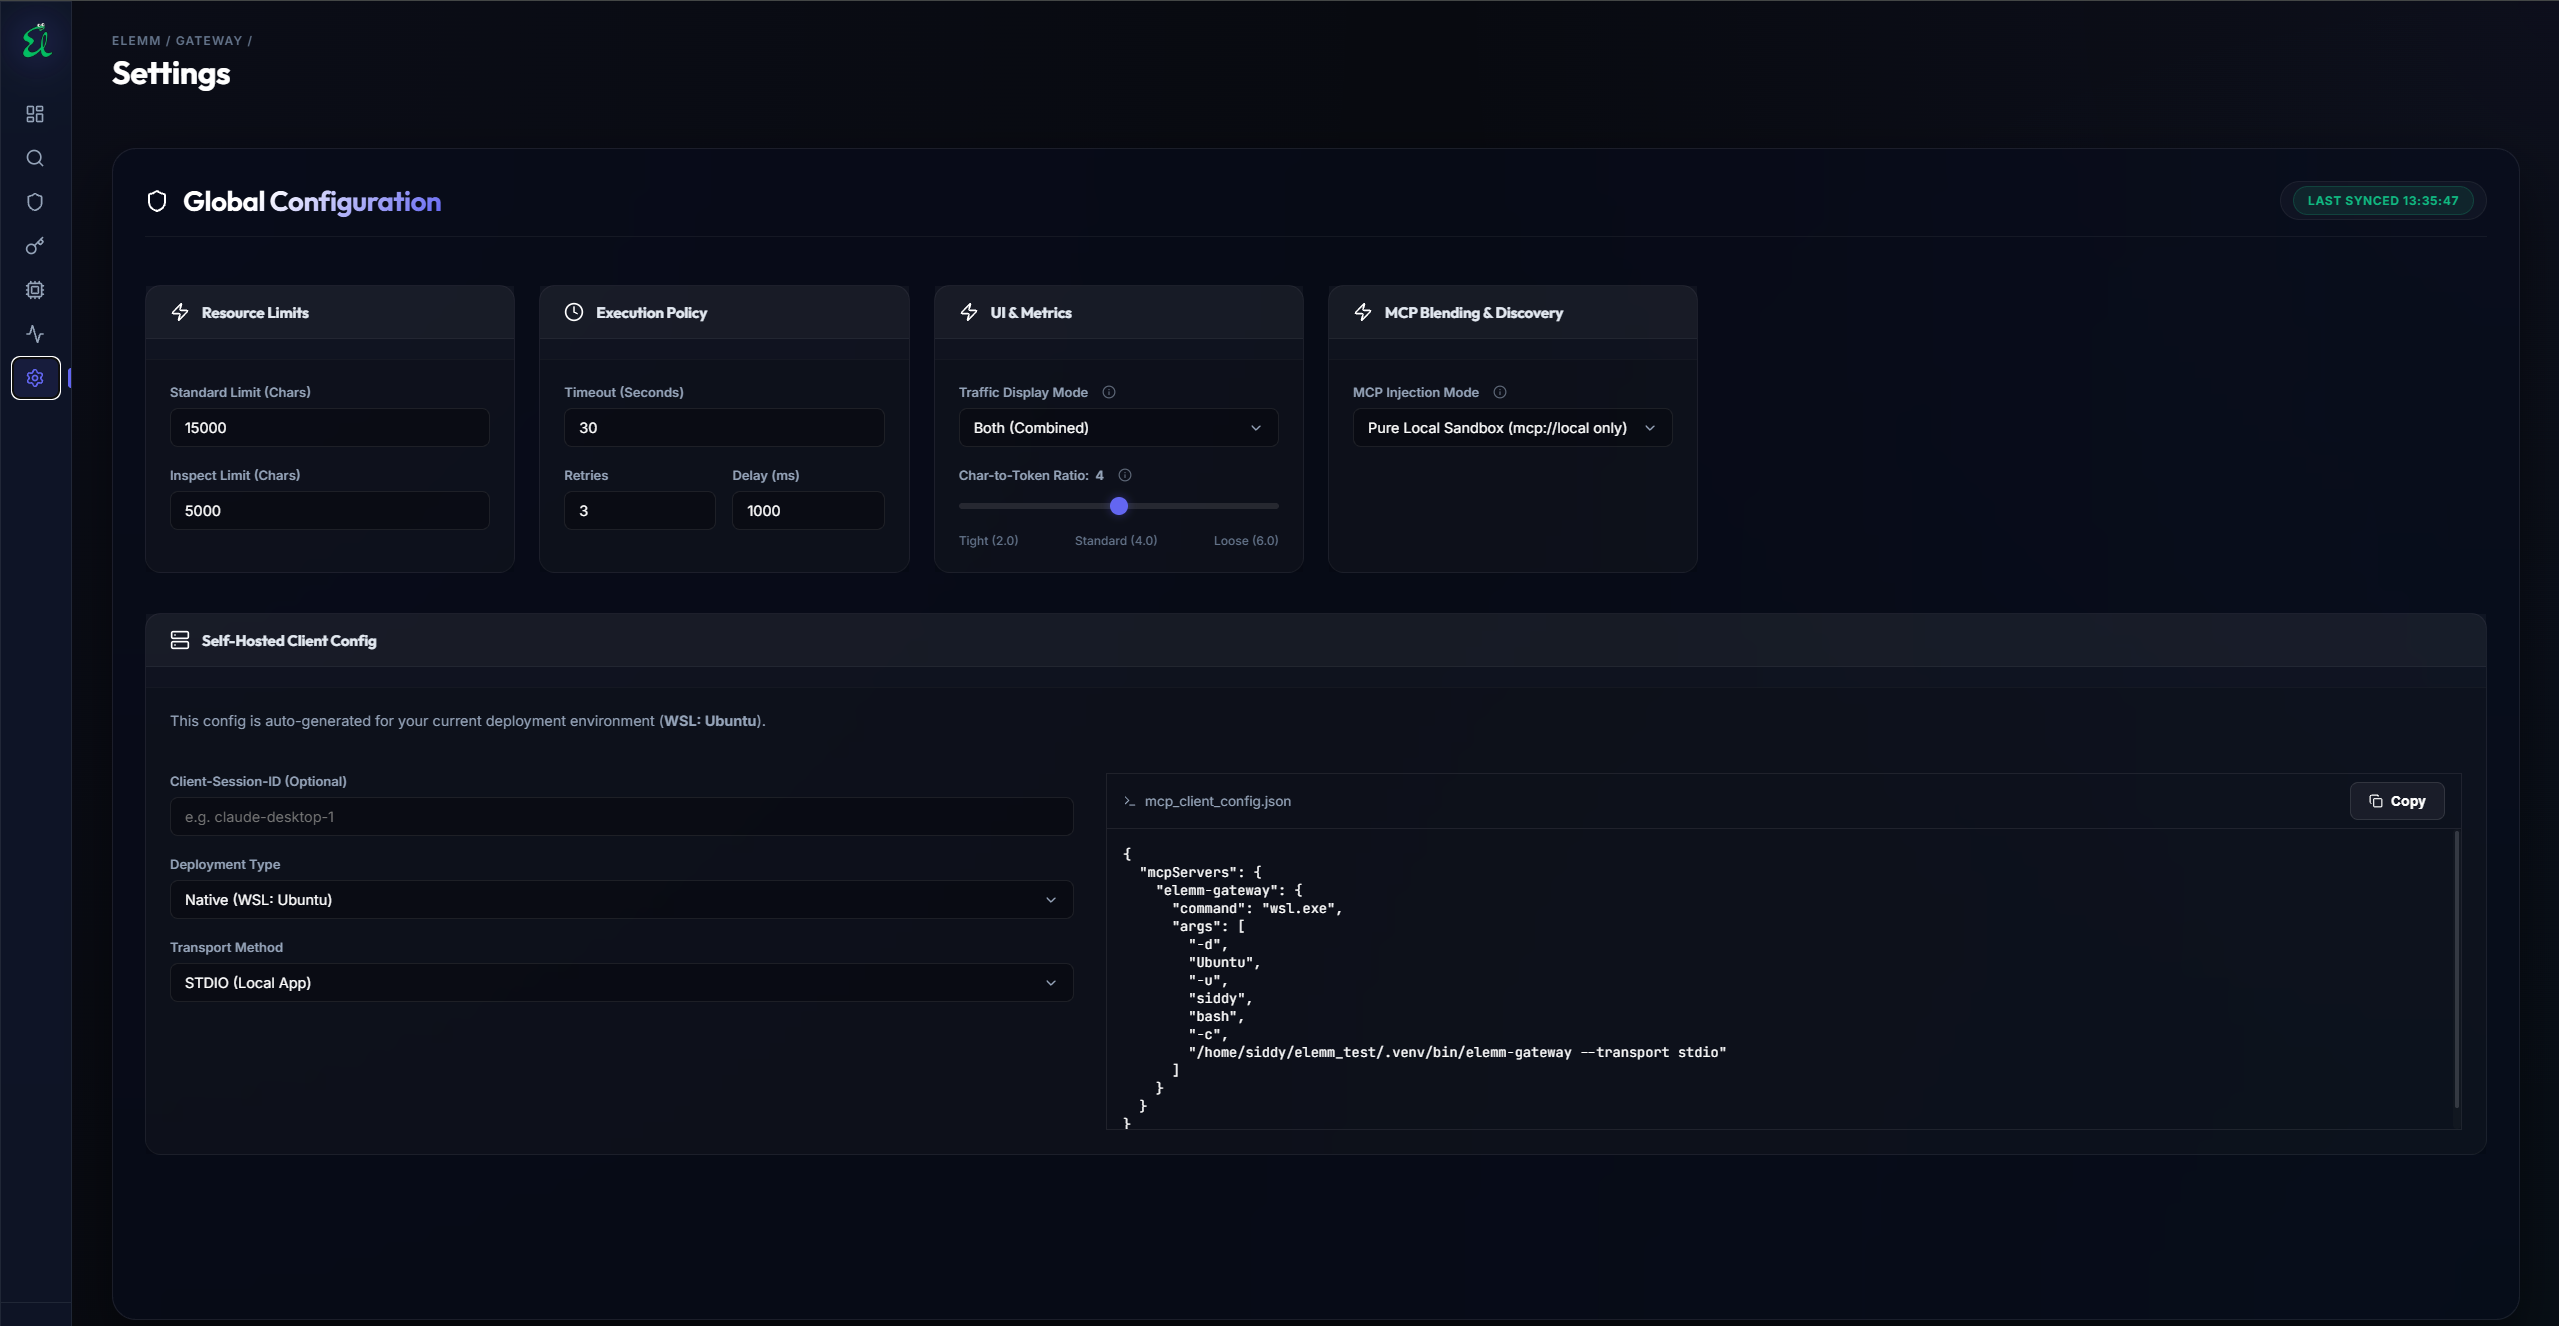2559x1326 pixels.
Task: Open the search icon in the sidebar
Action: coord(35,158)
